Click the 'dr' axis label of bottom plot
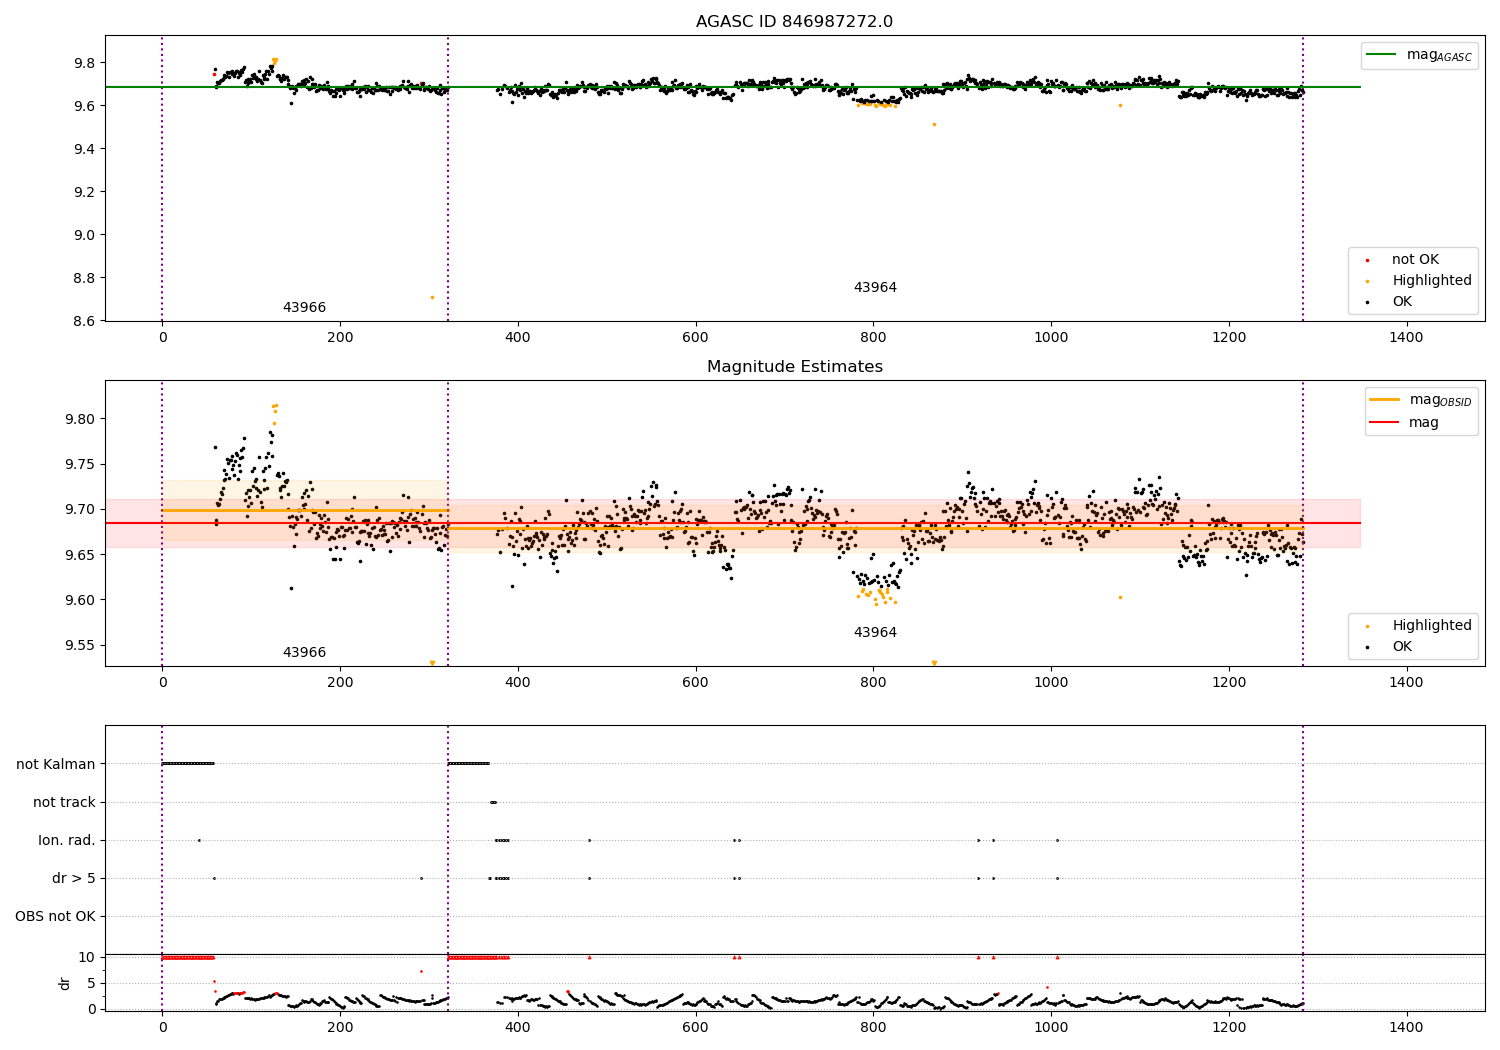Image resolution: width=1500 pixels, height=1050 pixels. coord(65,983)
